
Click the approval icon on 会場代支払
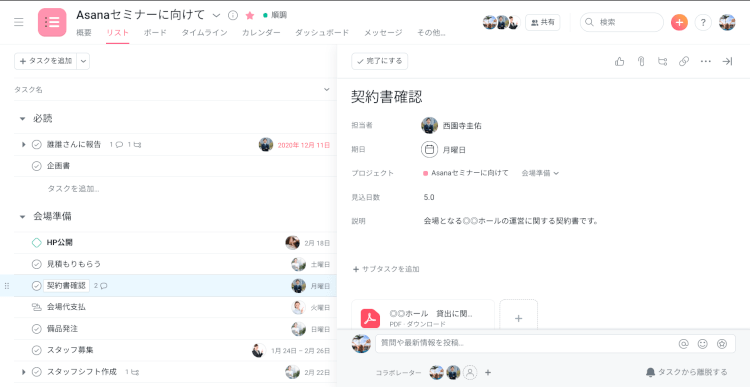tap(36, 307)
